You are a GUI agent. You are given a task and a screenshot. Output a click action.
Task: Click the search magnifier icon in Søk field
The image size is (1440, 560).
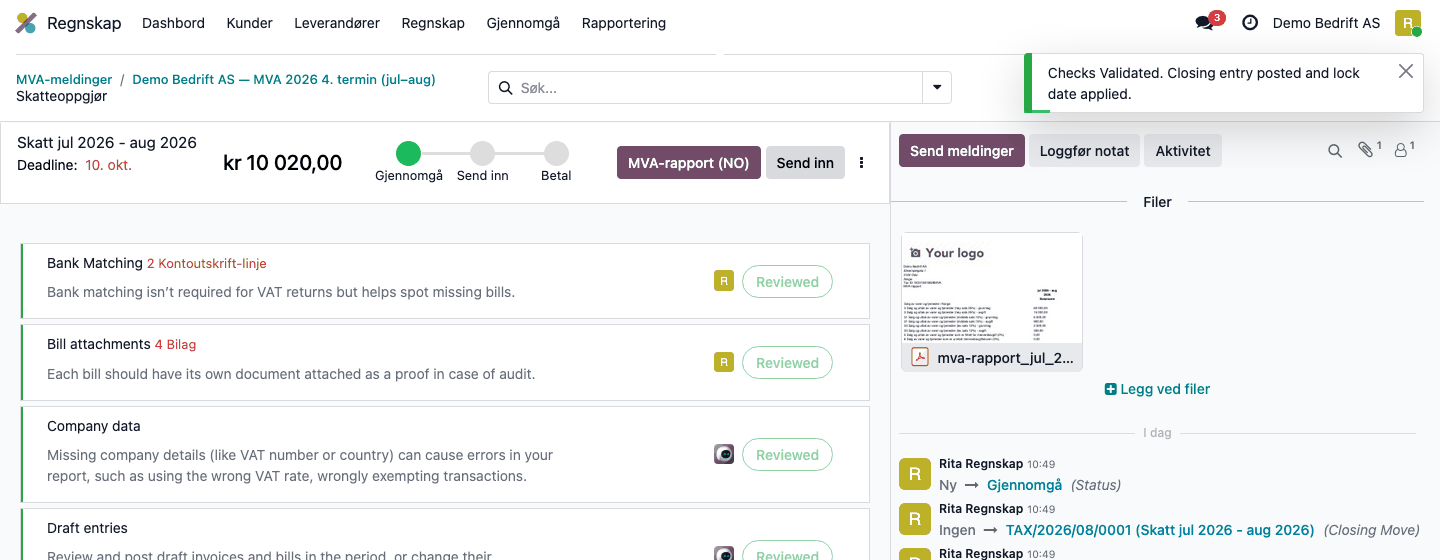[505, 88]
